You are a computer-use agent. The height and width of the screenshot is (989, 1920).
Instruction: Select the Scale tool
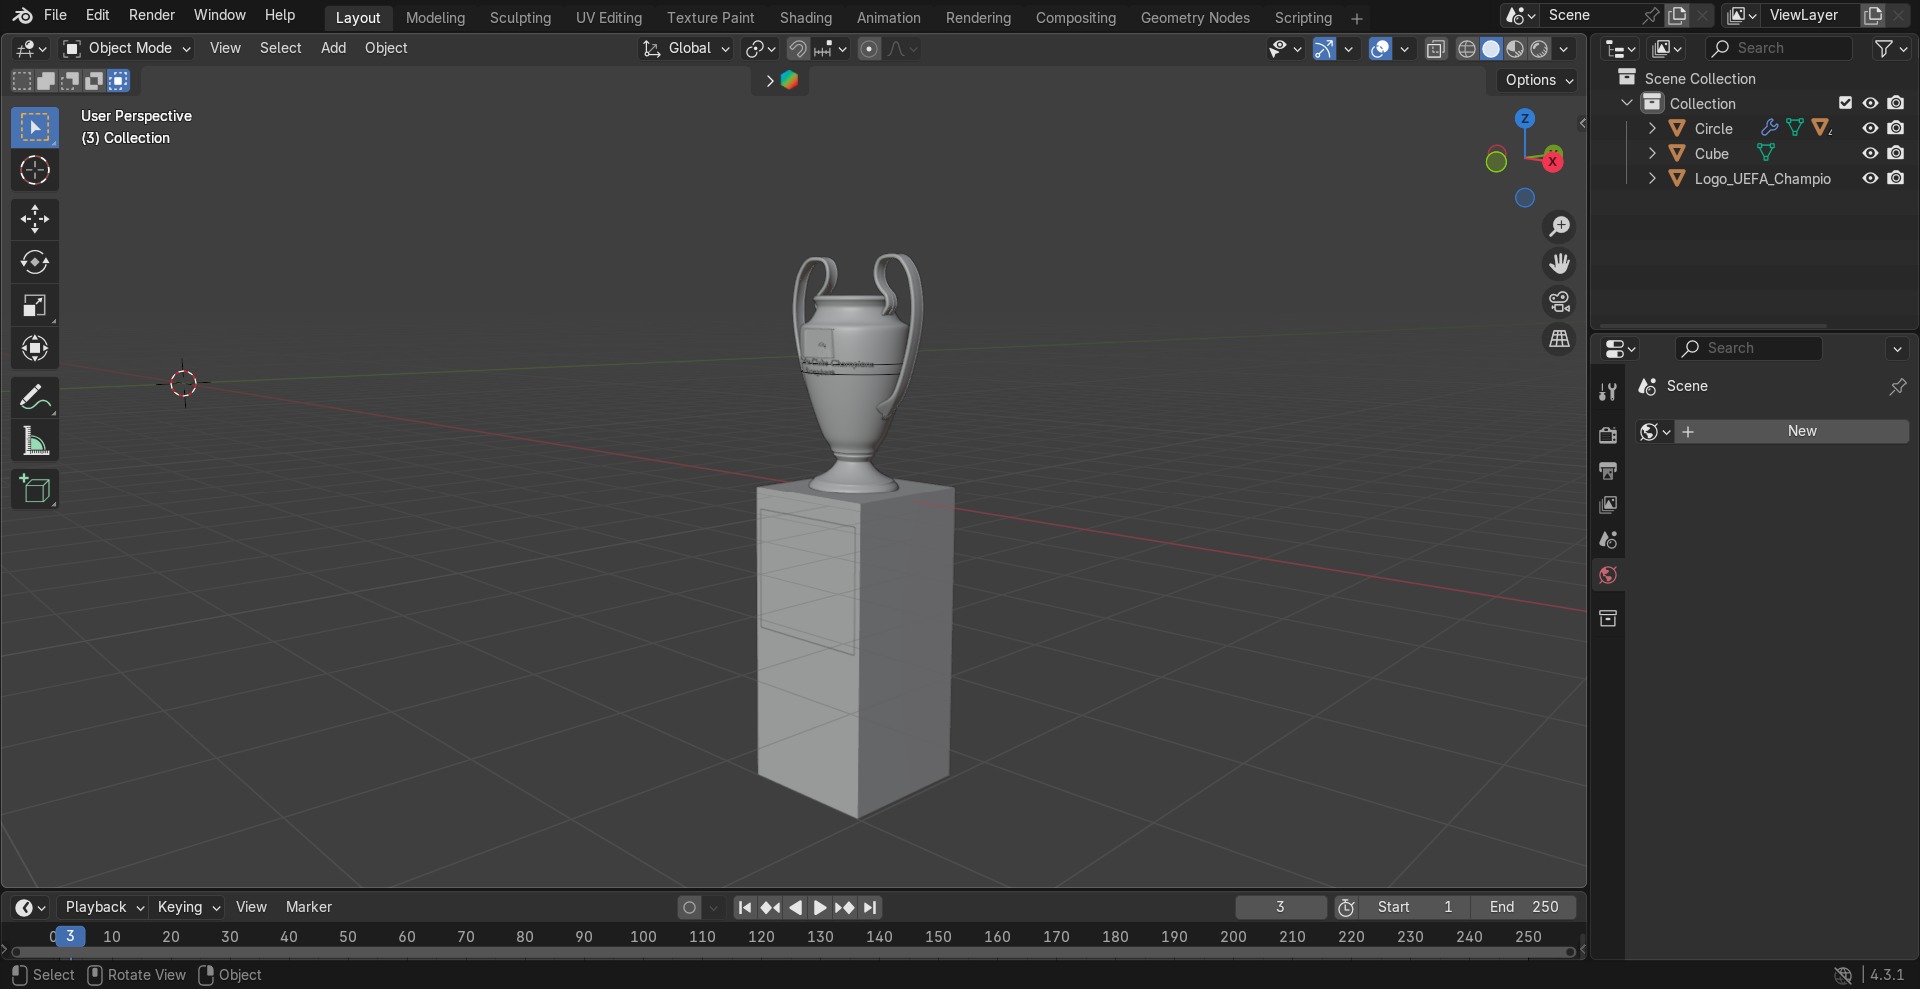35,305
